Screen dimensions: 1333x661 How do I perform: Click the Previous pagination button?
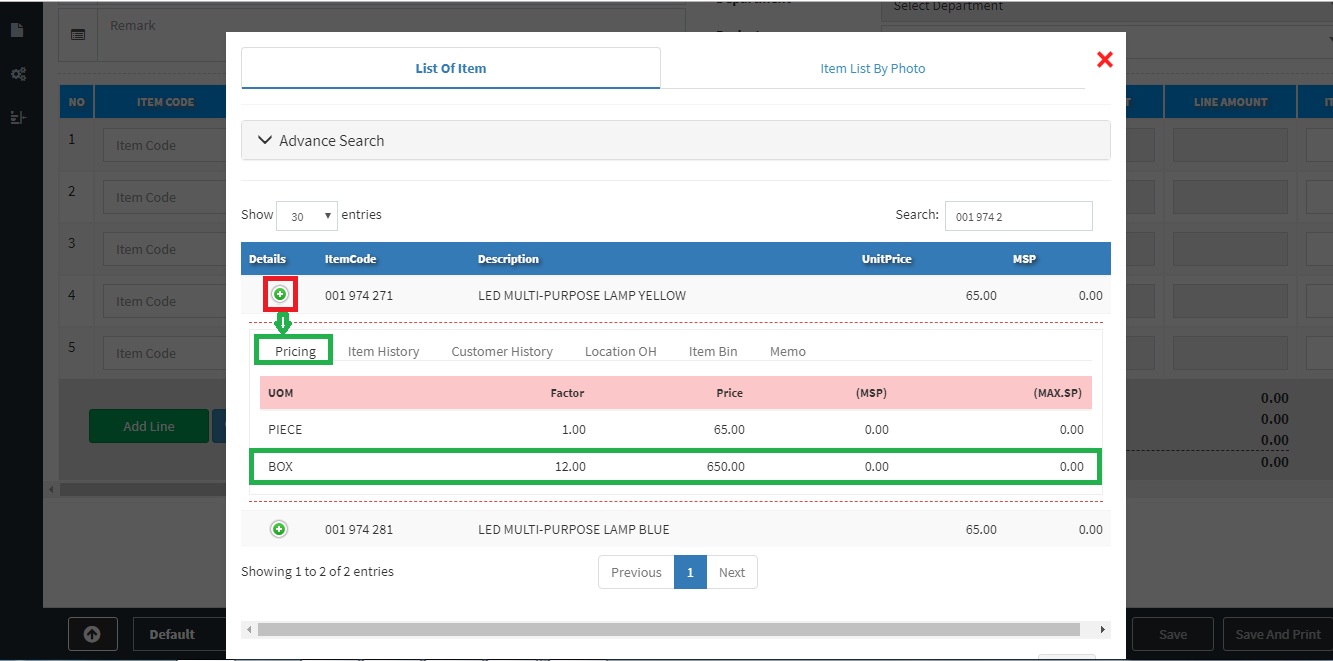pos(636,573)
